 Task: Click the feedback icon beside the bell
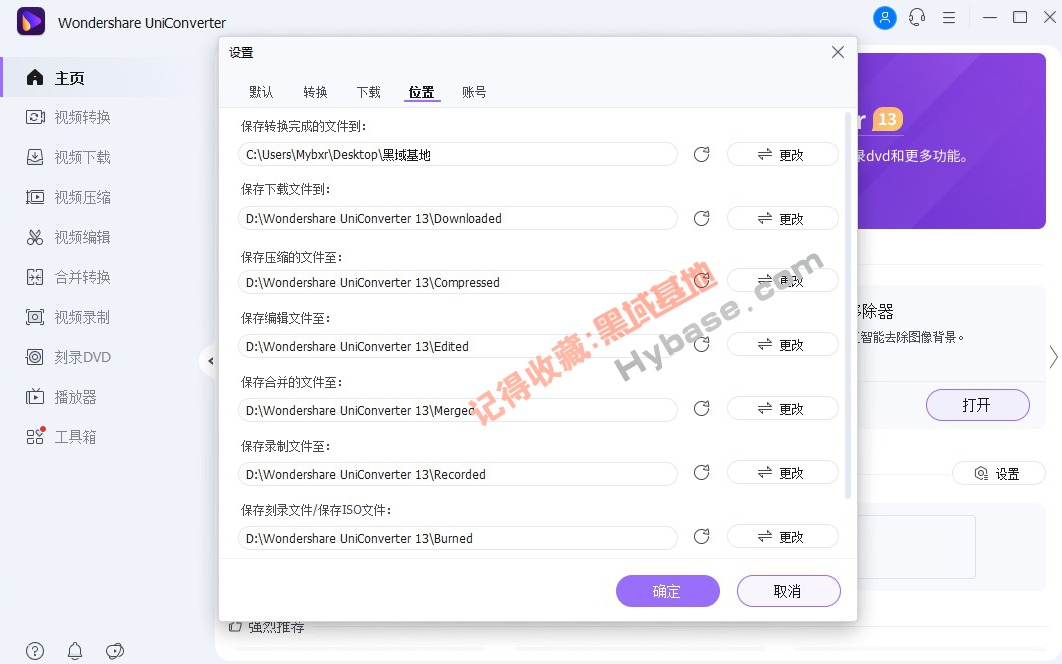tap(115, 651)
